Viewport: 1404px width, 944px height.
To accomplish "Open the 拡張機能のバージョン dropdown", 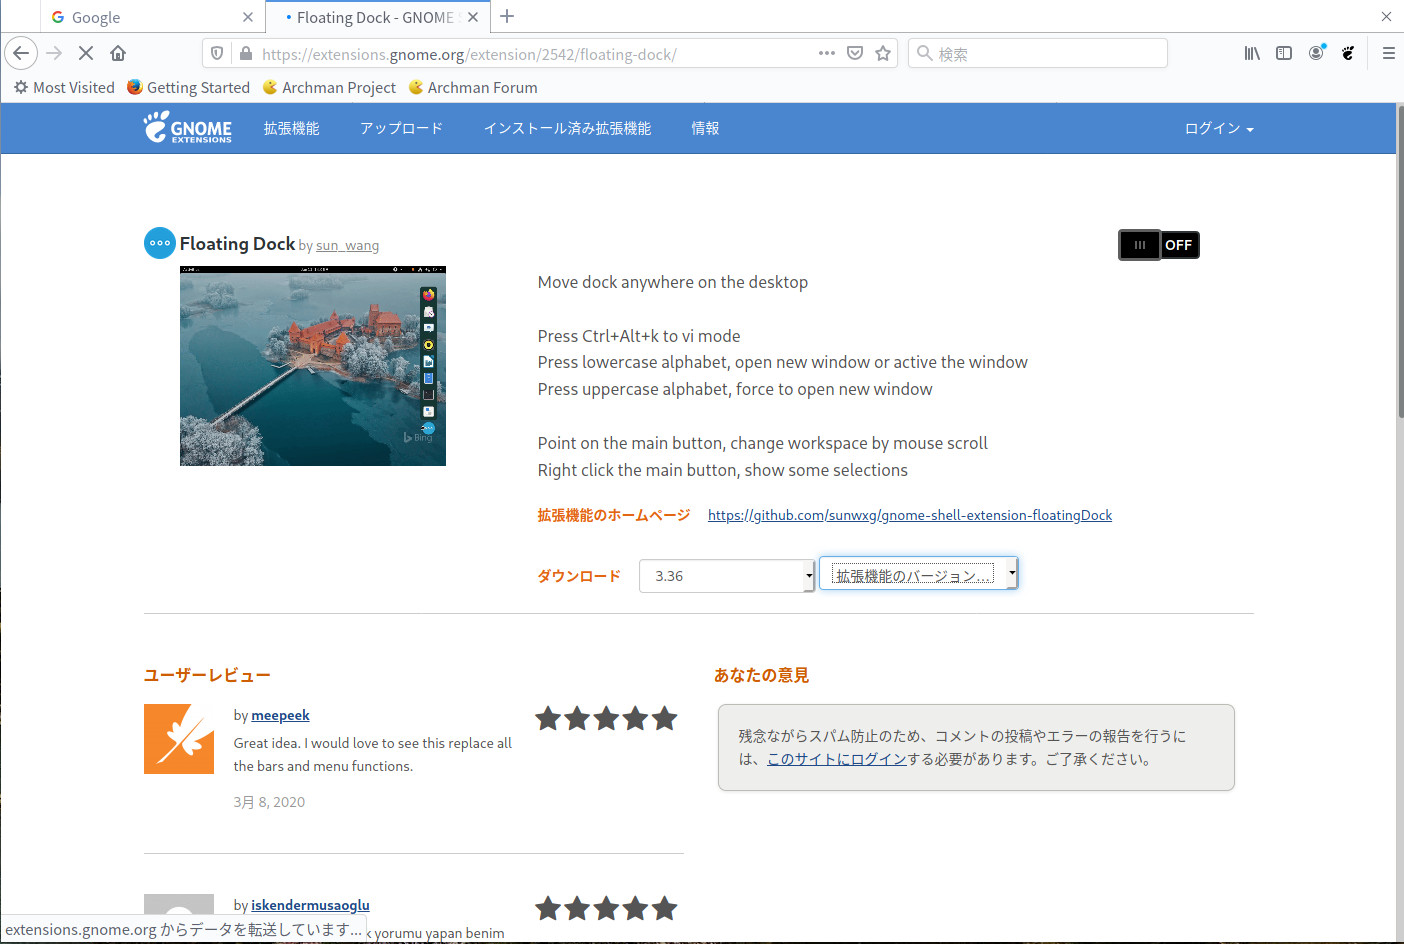I will (918, 574).
